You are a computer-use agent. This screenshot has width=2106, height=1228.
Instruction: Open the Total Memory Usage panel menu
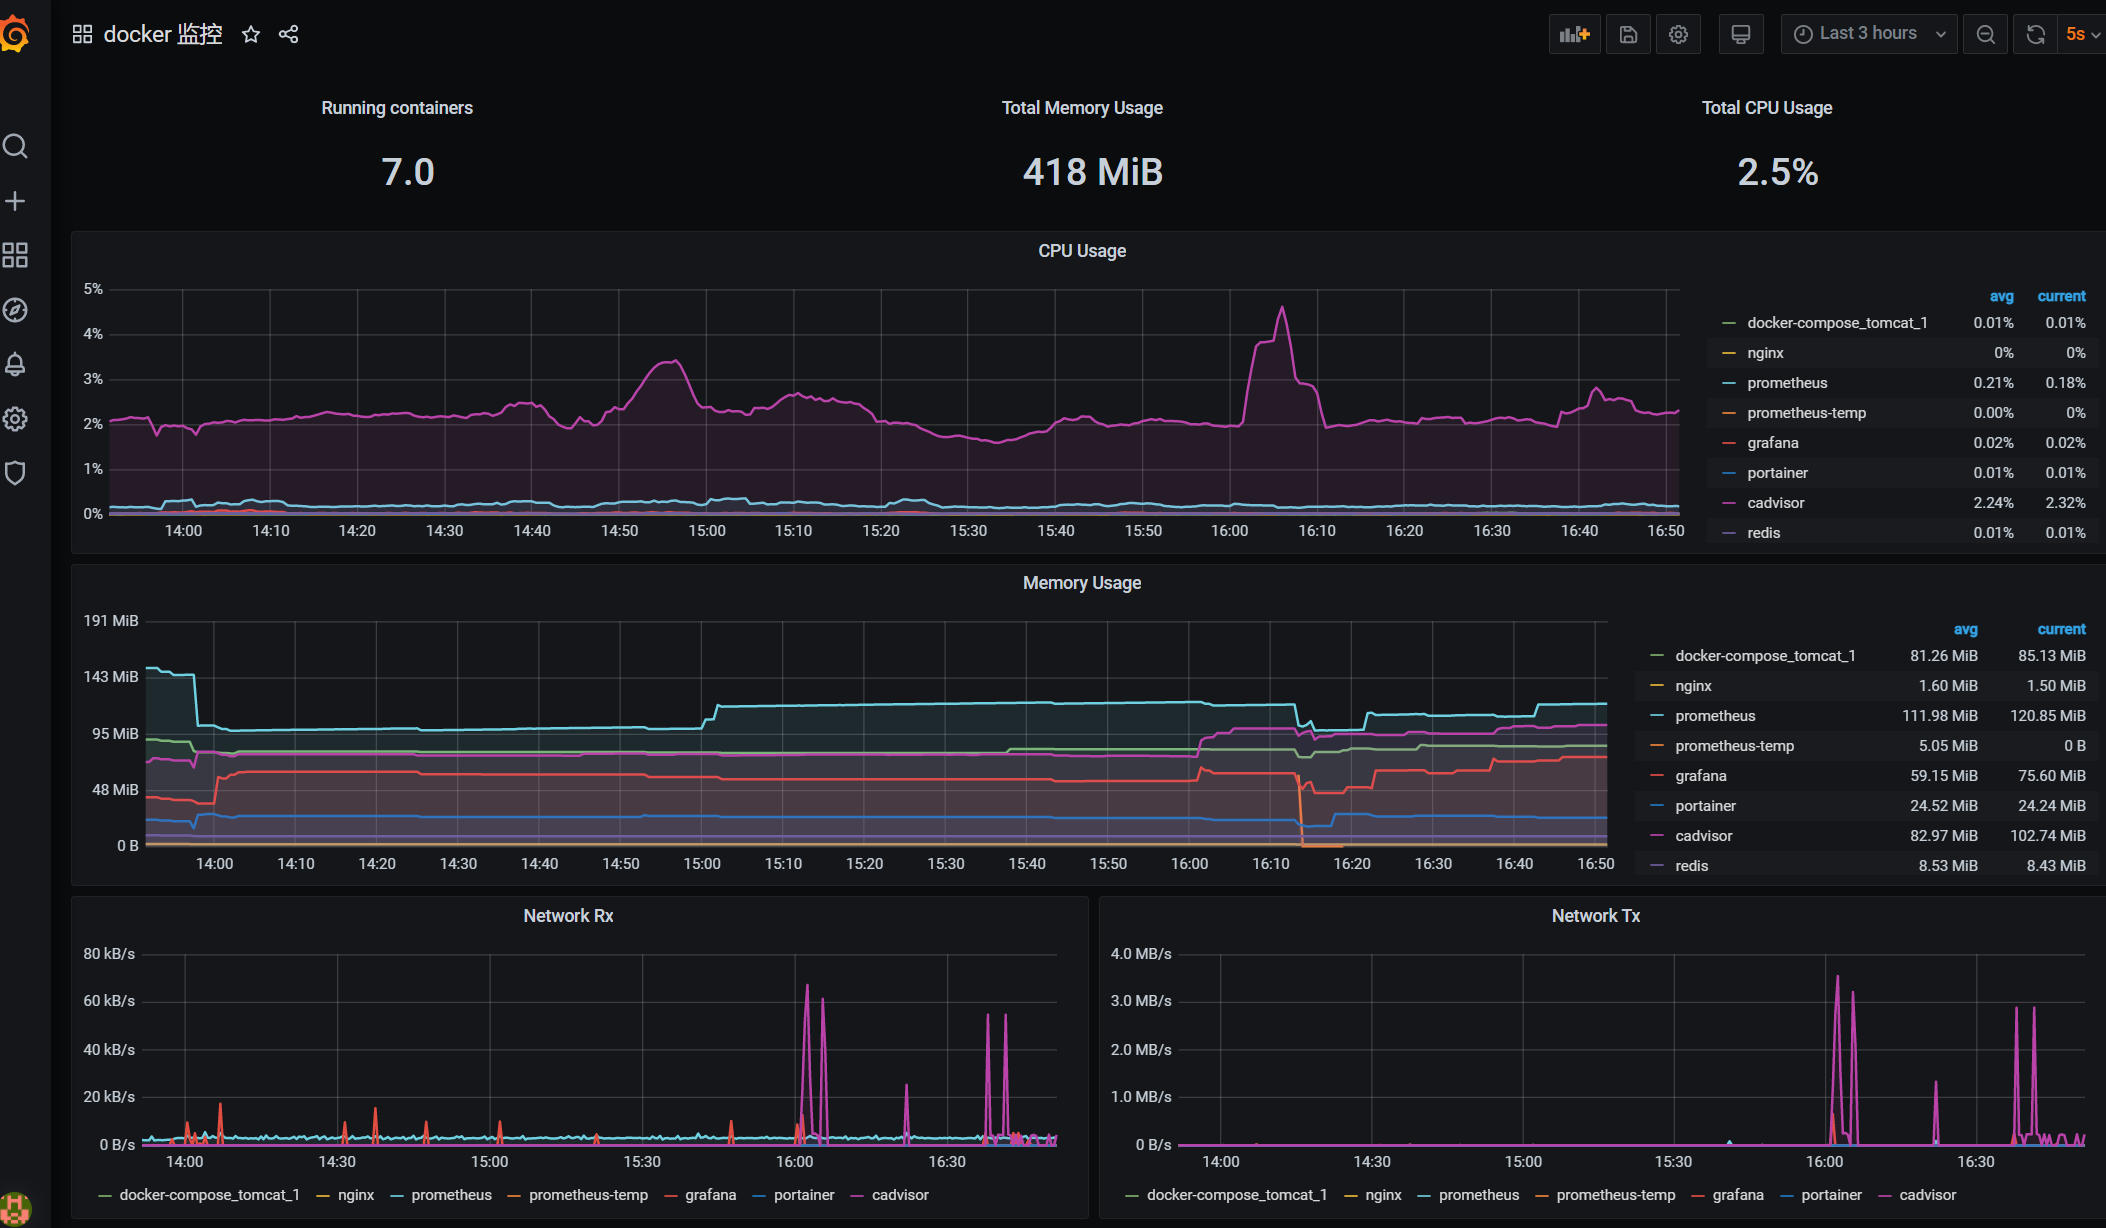[x=1082, y=108]
